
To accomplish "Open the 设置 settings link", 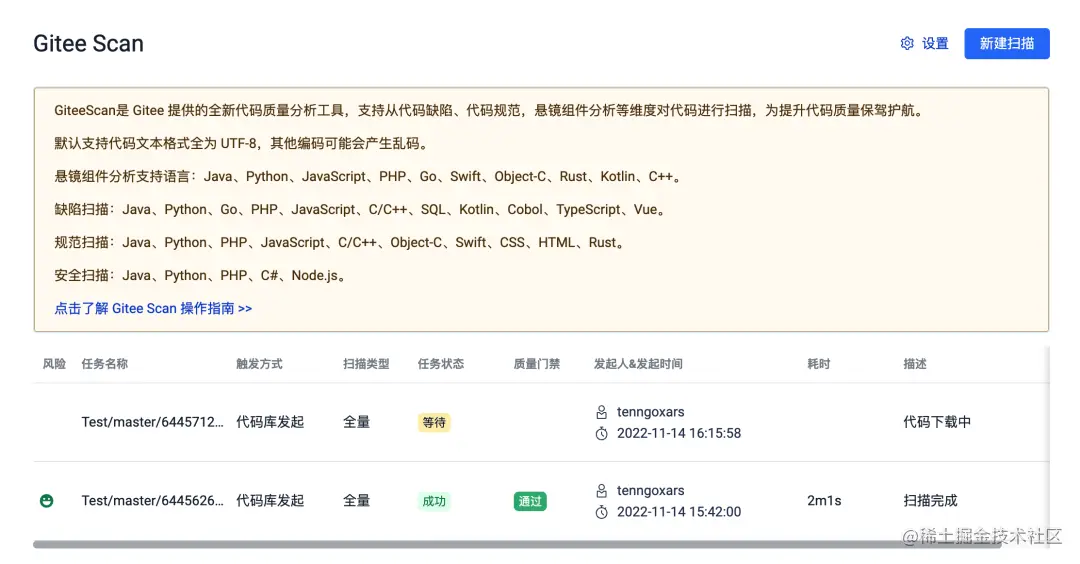I will (935, 43).
